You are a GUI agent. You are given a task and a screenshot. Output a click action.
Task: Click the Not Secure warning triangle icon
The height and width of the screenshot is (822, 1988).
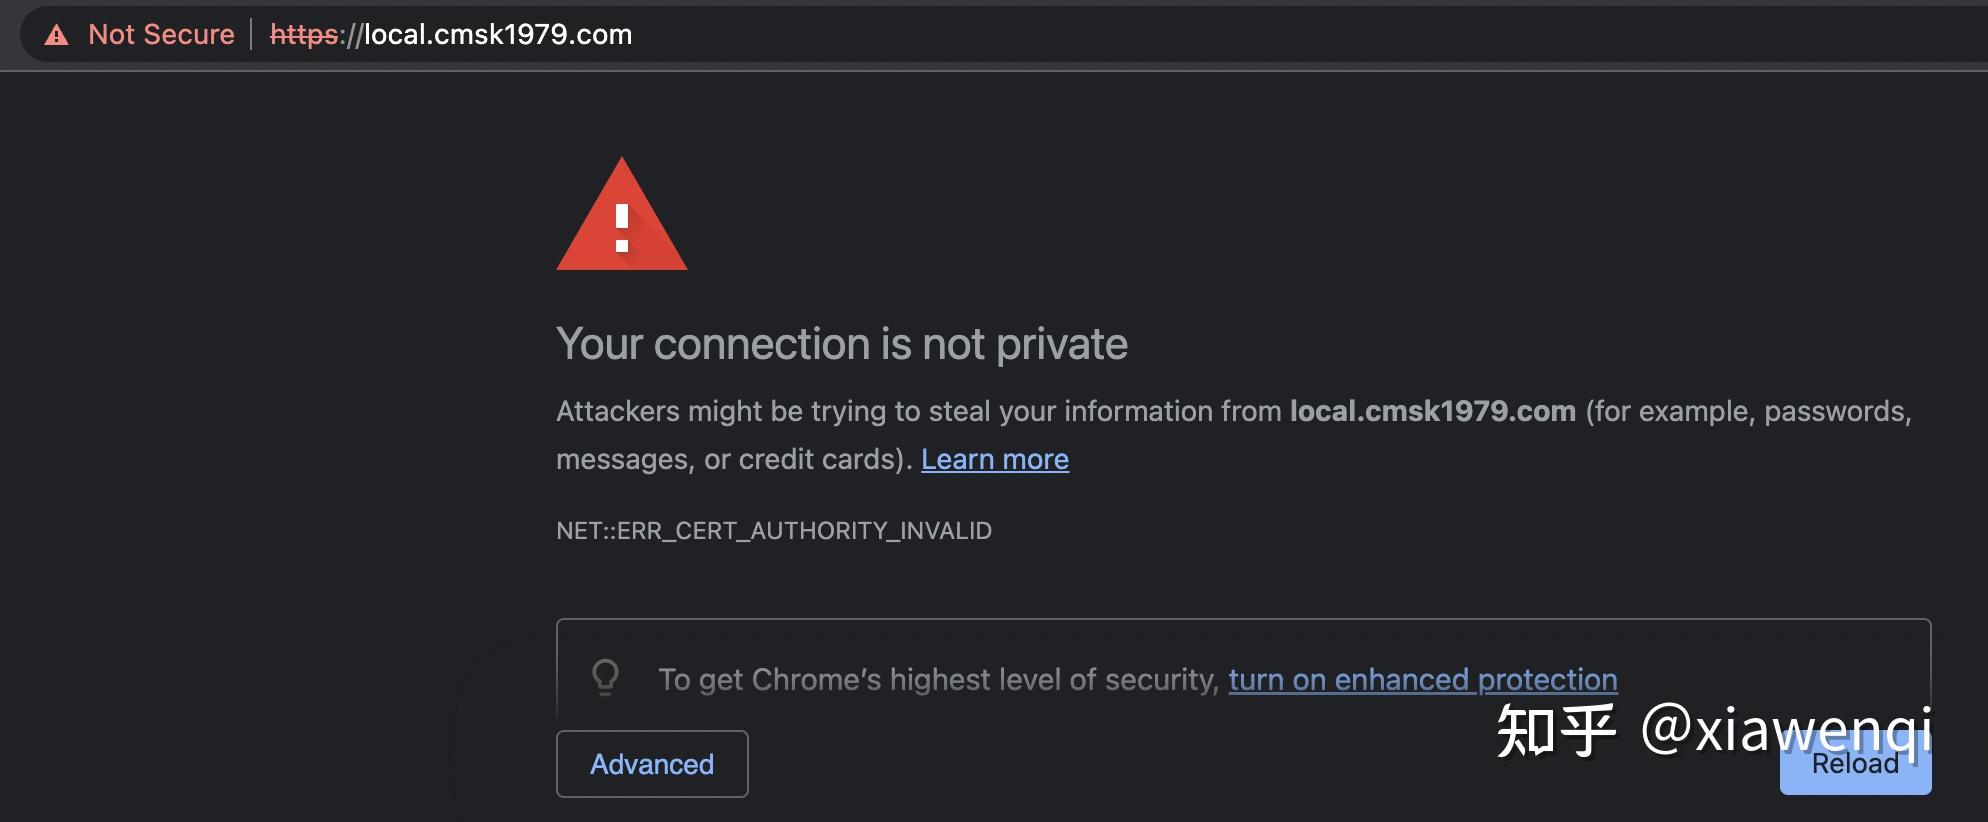tap(57, 33)
